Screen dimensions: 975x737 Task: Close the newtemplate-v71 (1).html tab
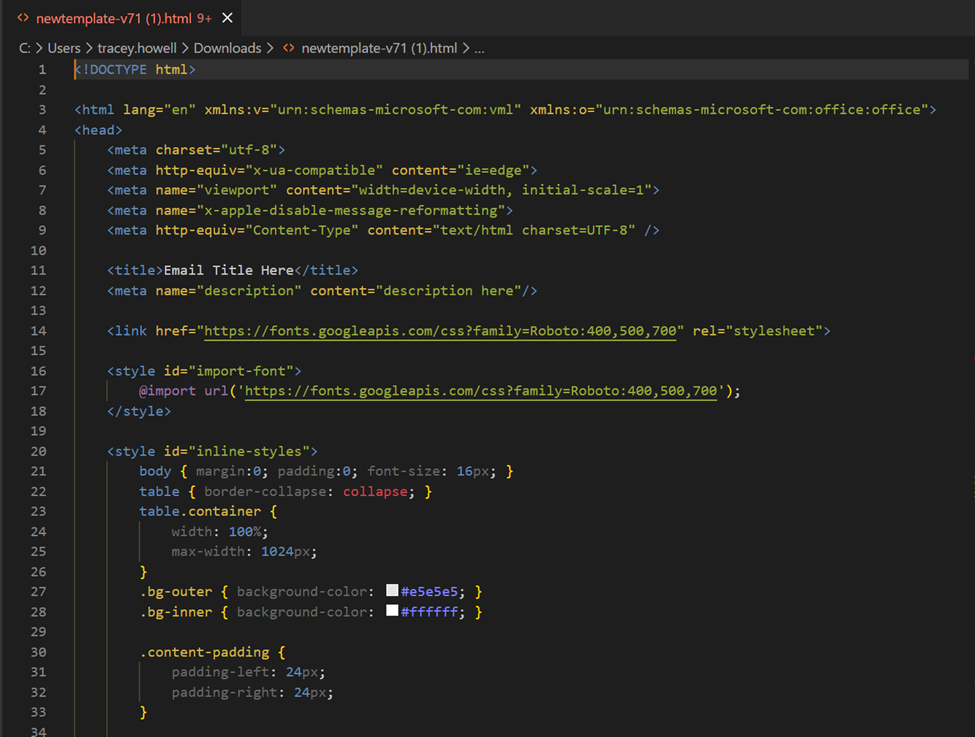[x=228, y=18]
